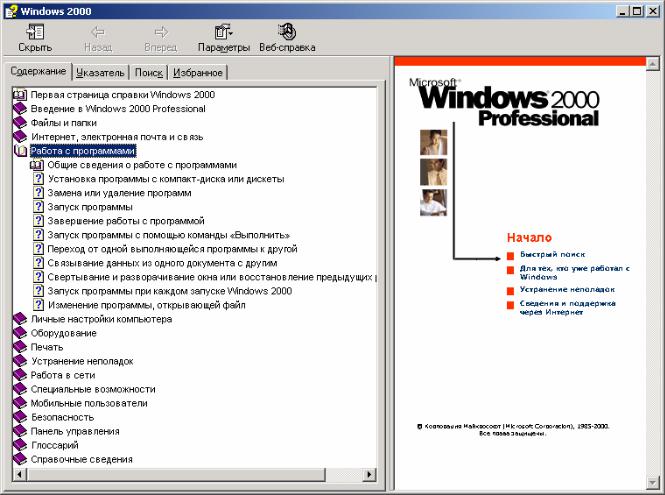The width and height of the screenshot is (665, 495).
Task: Select Справочные сведения in contents tree
Action: click(x=82, y=459)
